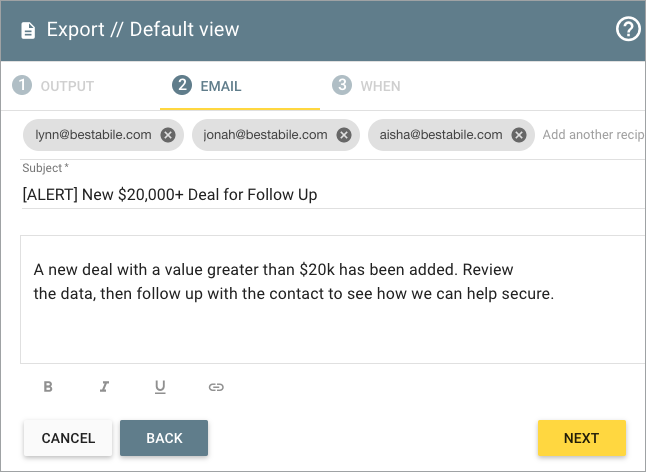
Task: Switch to the When step tab
Action: (x=367, y=86)
